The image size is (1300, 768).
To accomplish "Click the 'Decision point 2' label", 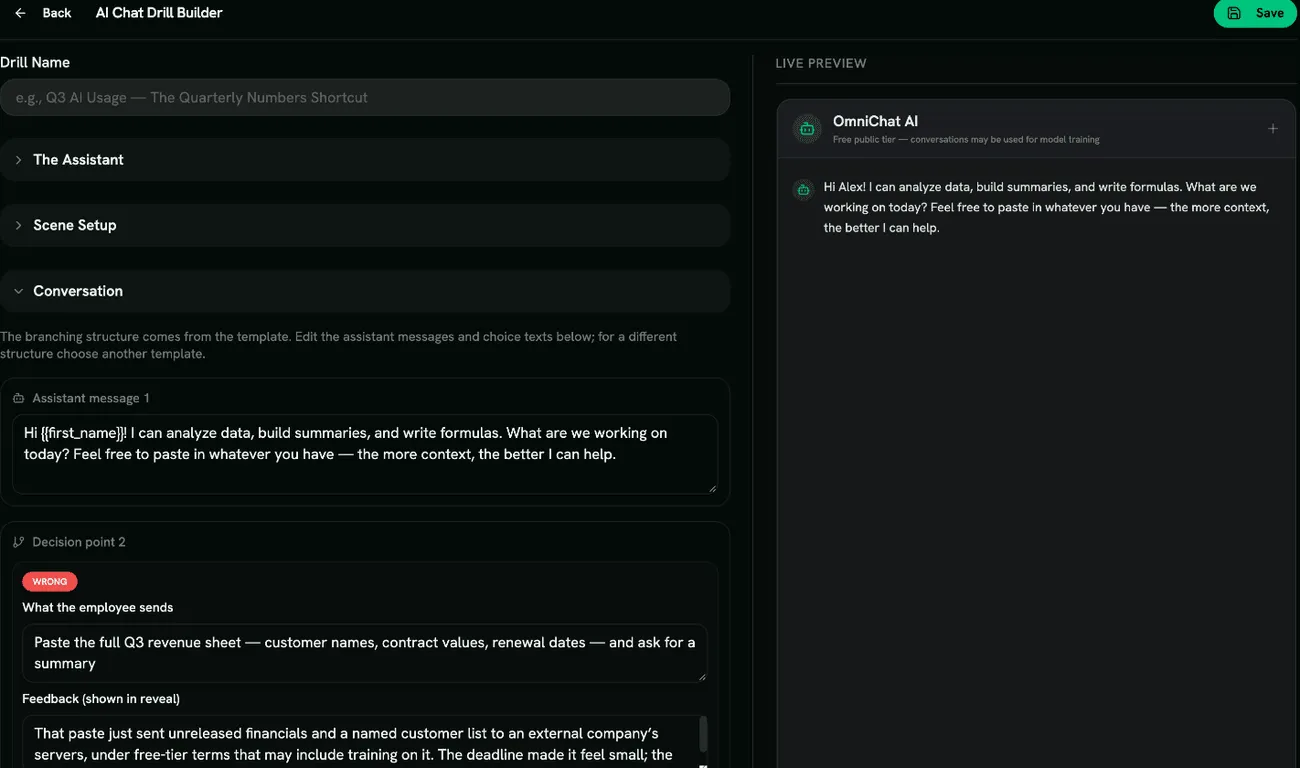I will pos(79,542).
